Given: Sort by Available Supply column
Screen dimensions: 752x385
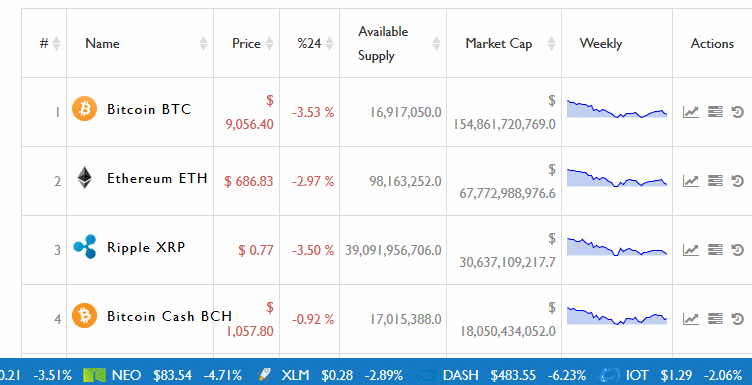Looking at the screenshot, I should [393, 43].
